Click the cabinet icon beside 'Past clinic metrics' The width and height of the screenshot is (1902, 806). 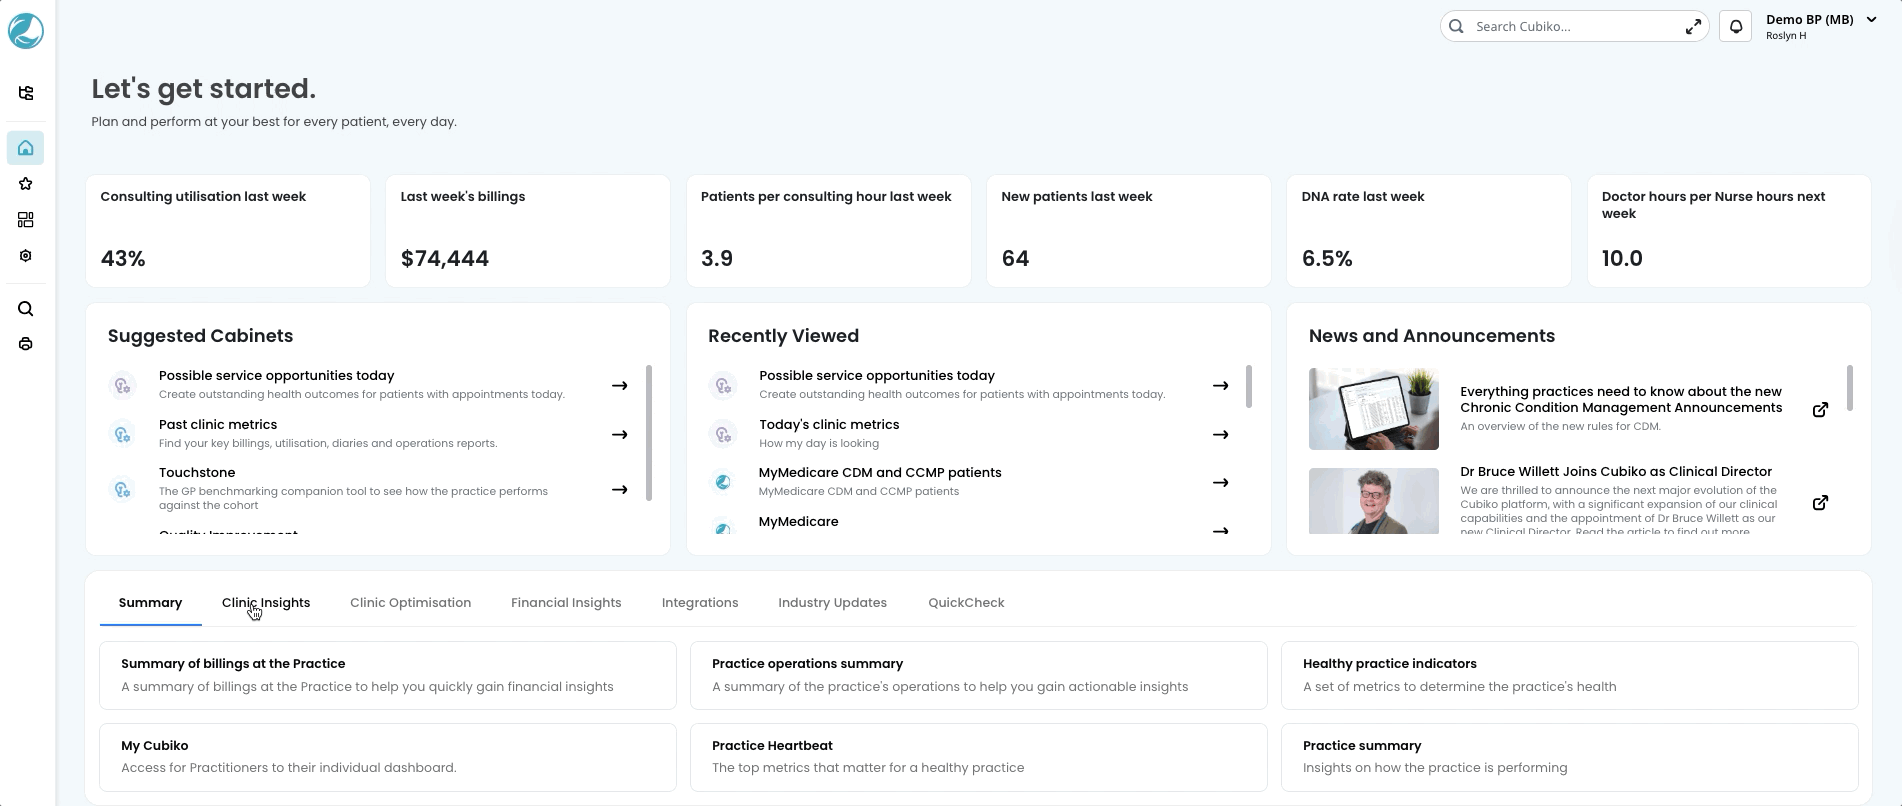122,434
